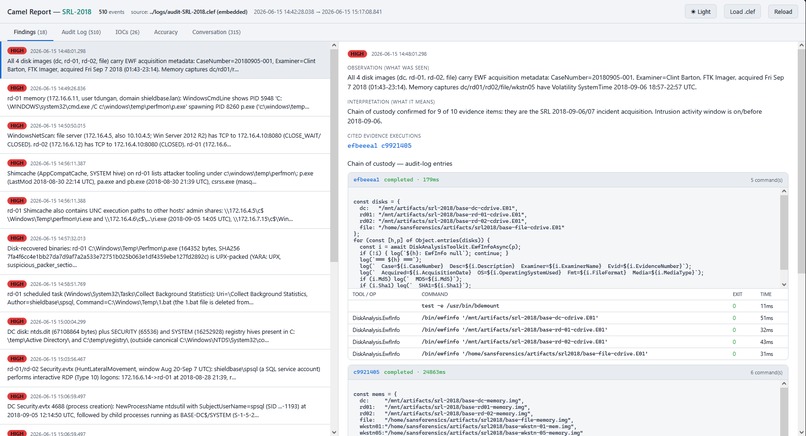Open the Audit Log tab
The image size is (806, 436).
pyautogui.click(x=81, y=32)
